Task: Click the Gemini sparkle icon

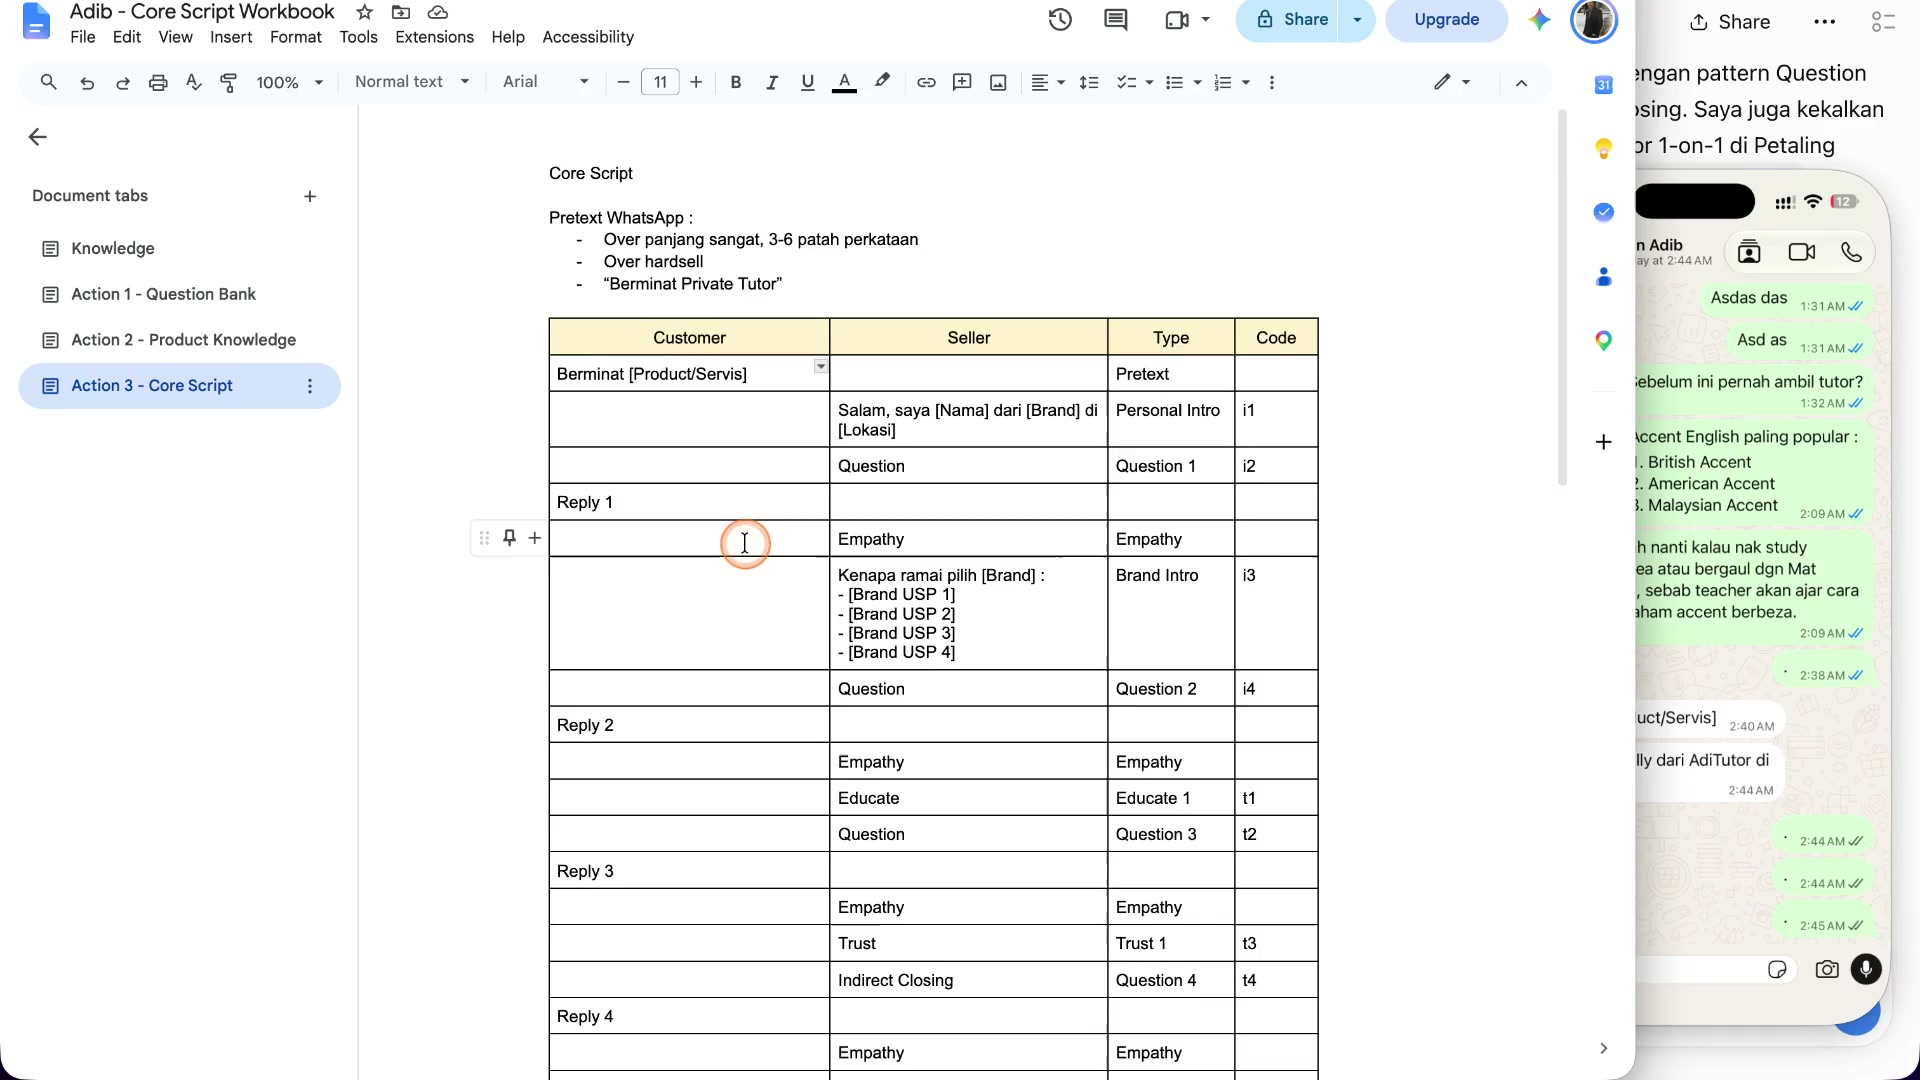Action: coord(1539,20)
